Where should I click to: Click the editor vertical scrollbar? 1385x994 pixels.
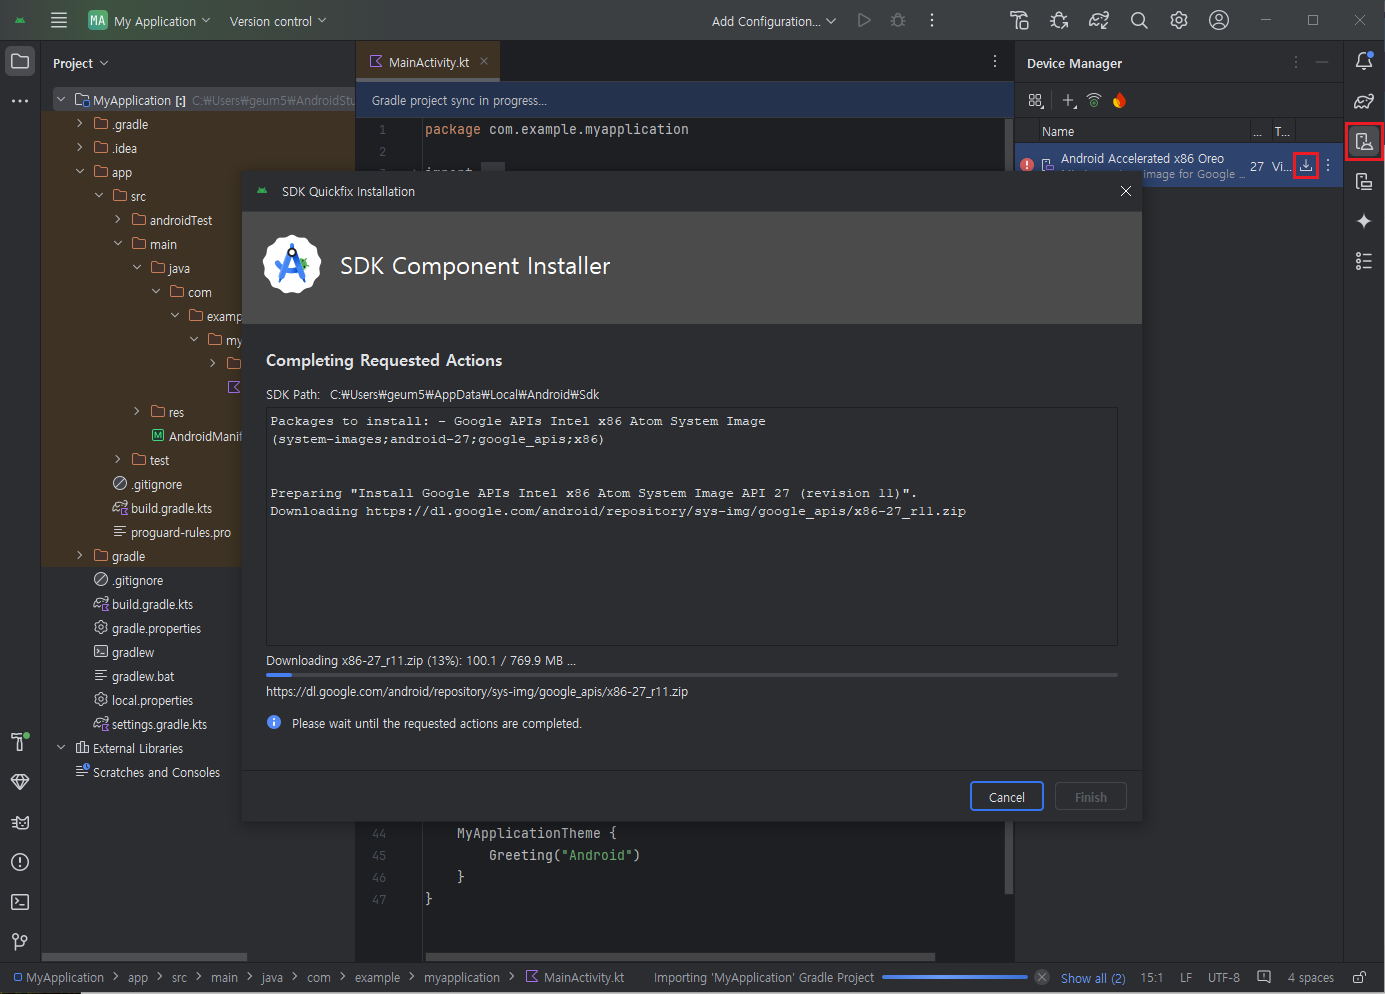coord(1009,505)
